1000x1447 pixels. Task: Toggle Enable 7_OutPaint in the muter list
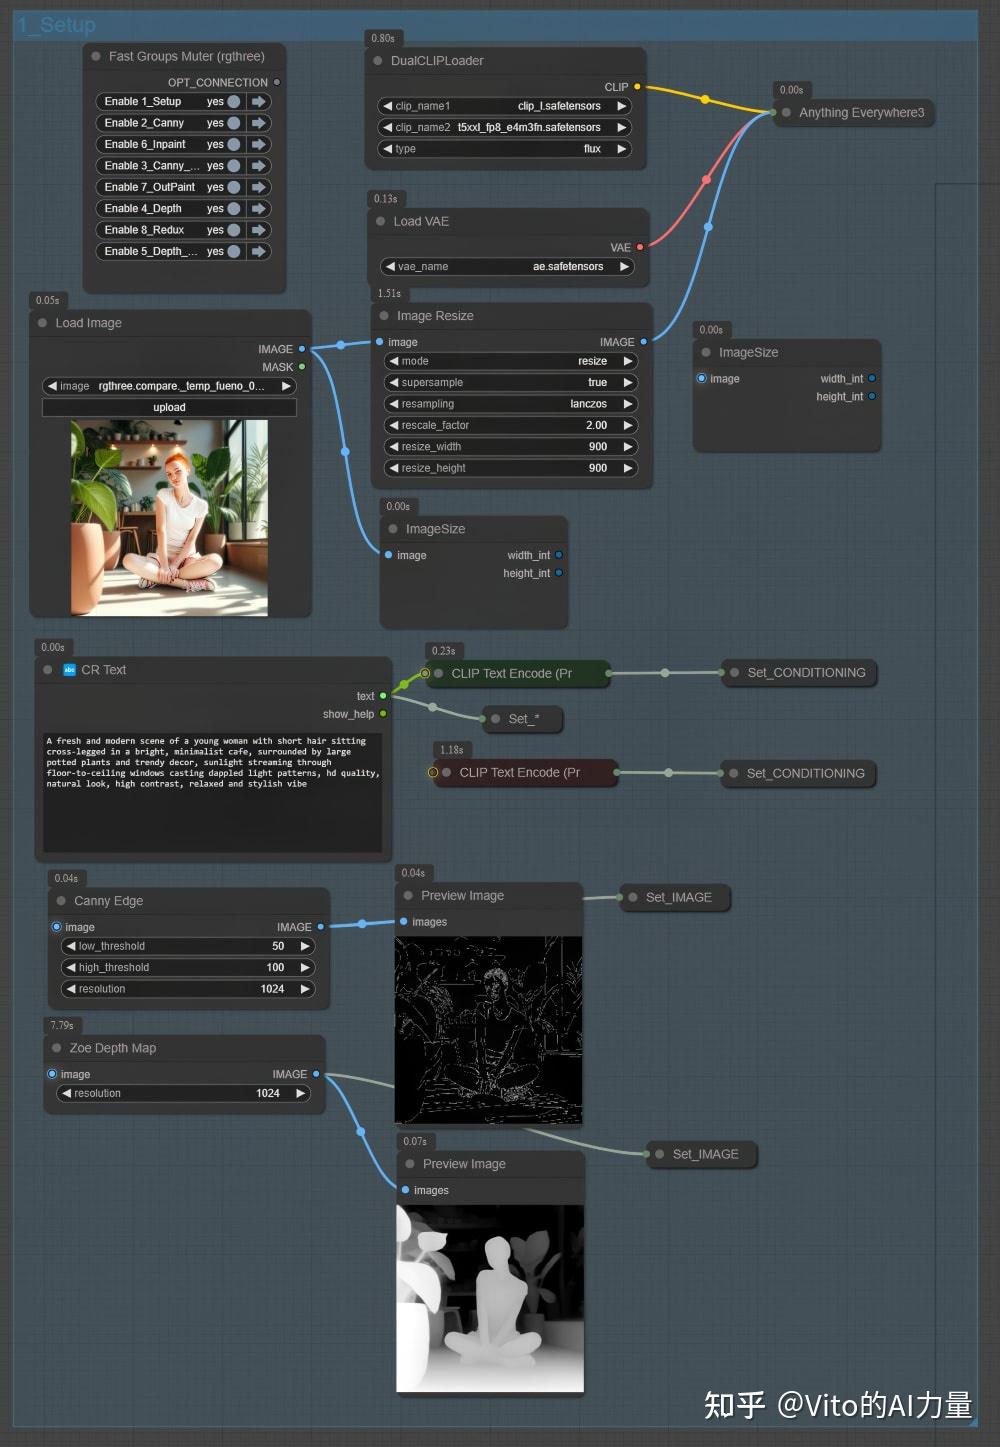click(234, 187)
